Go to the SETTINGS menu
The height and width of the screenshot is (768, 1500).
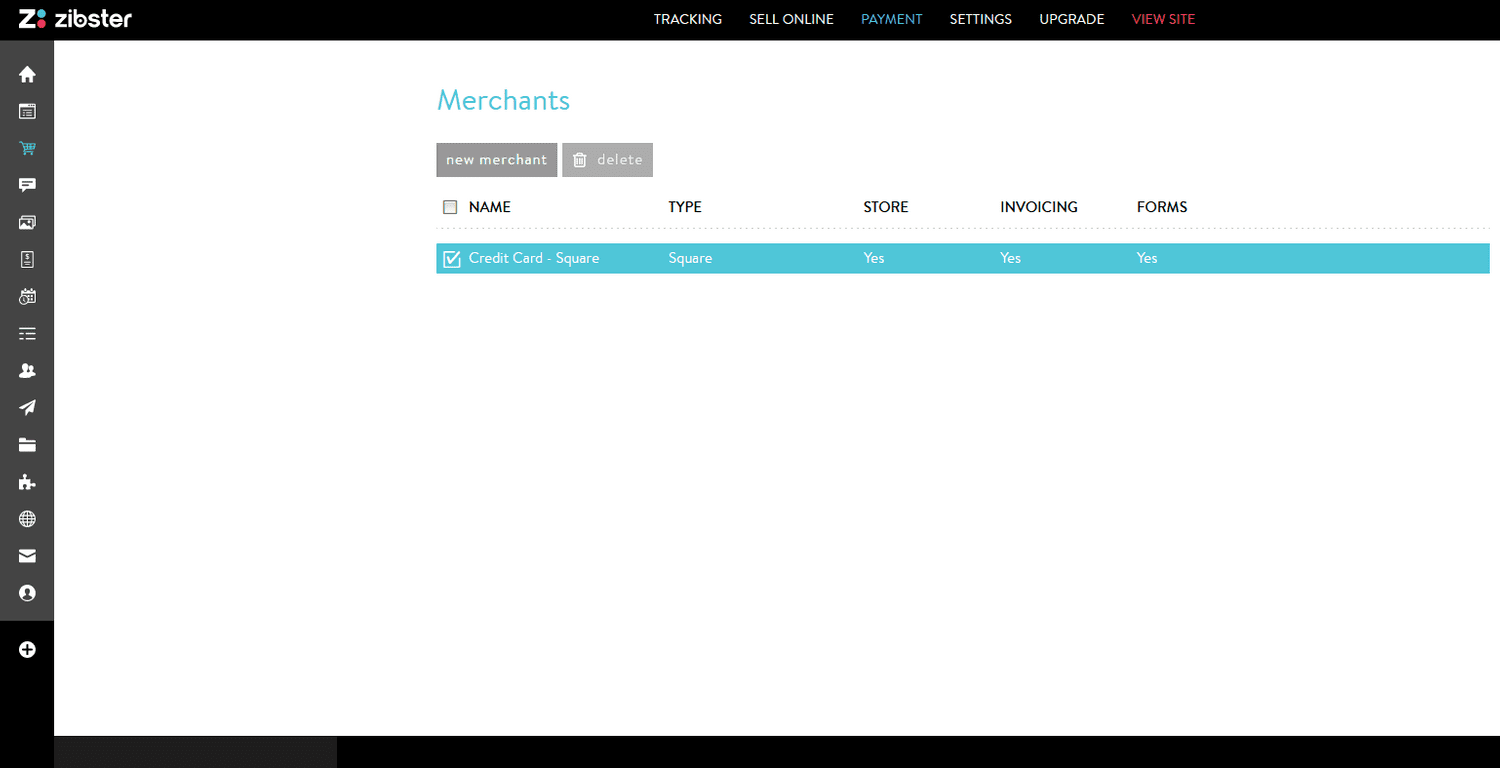pyautogui.click(x=980, y=19)
